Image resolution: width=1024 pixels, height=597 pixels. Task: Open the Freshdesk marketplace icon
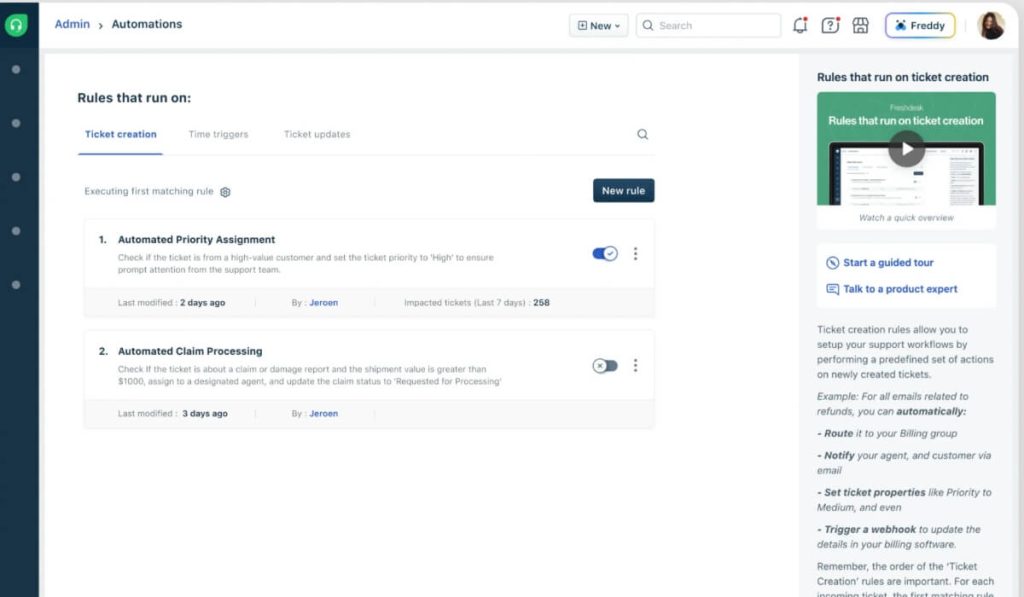pos(861,25)
